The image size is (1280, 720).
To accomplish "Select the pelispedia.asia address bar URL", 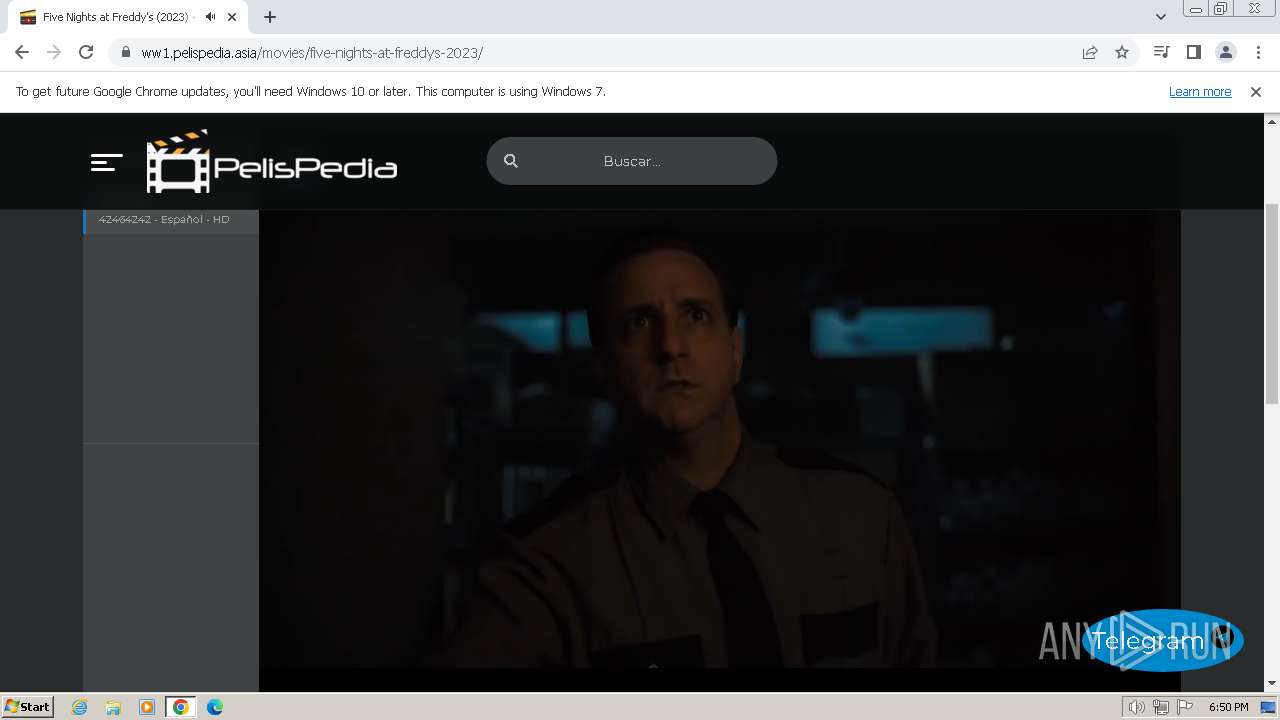I will pyautogui.click(x=312, y=53).
